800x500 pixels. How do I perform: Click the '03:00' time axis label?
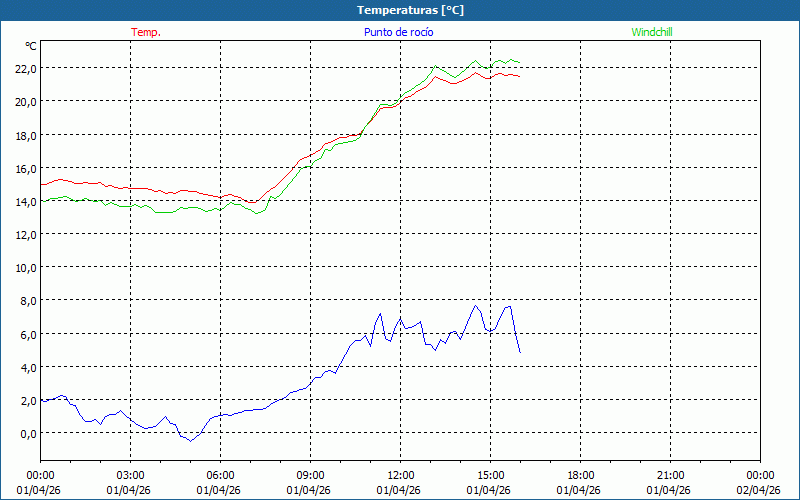point(130,476)
